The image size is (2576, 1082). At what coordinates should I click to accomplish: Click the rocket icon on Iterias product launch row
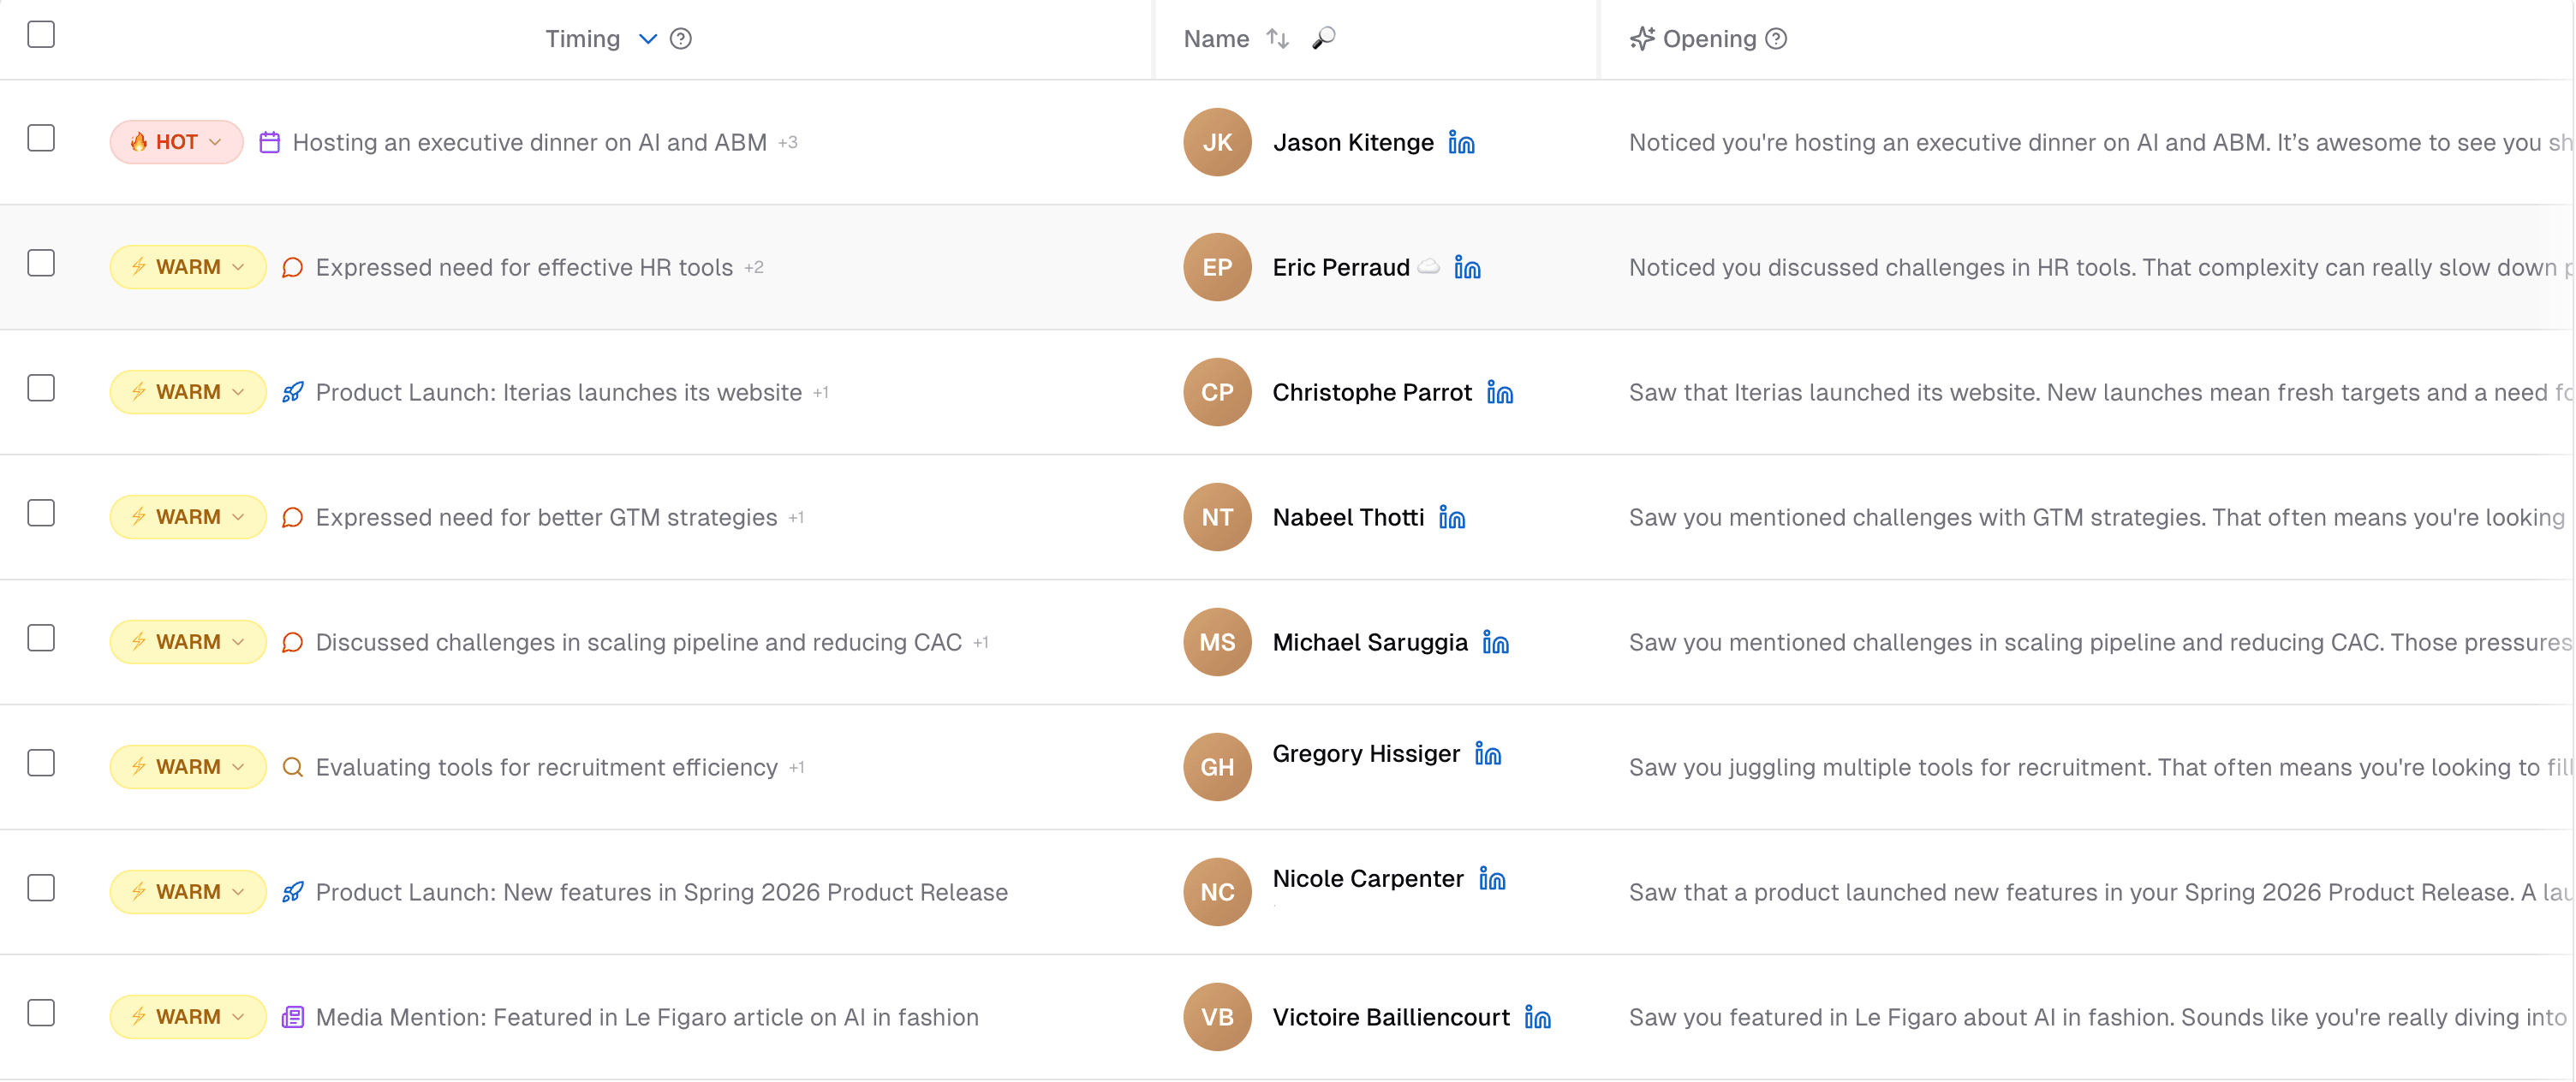point(291,392)
